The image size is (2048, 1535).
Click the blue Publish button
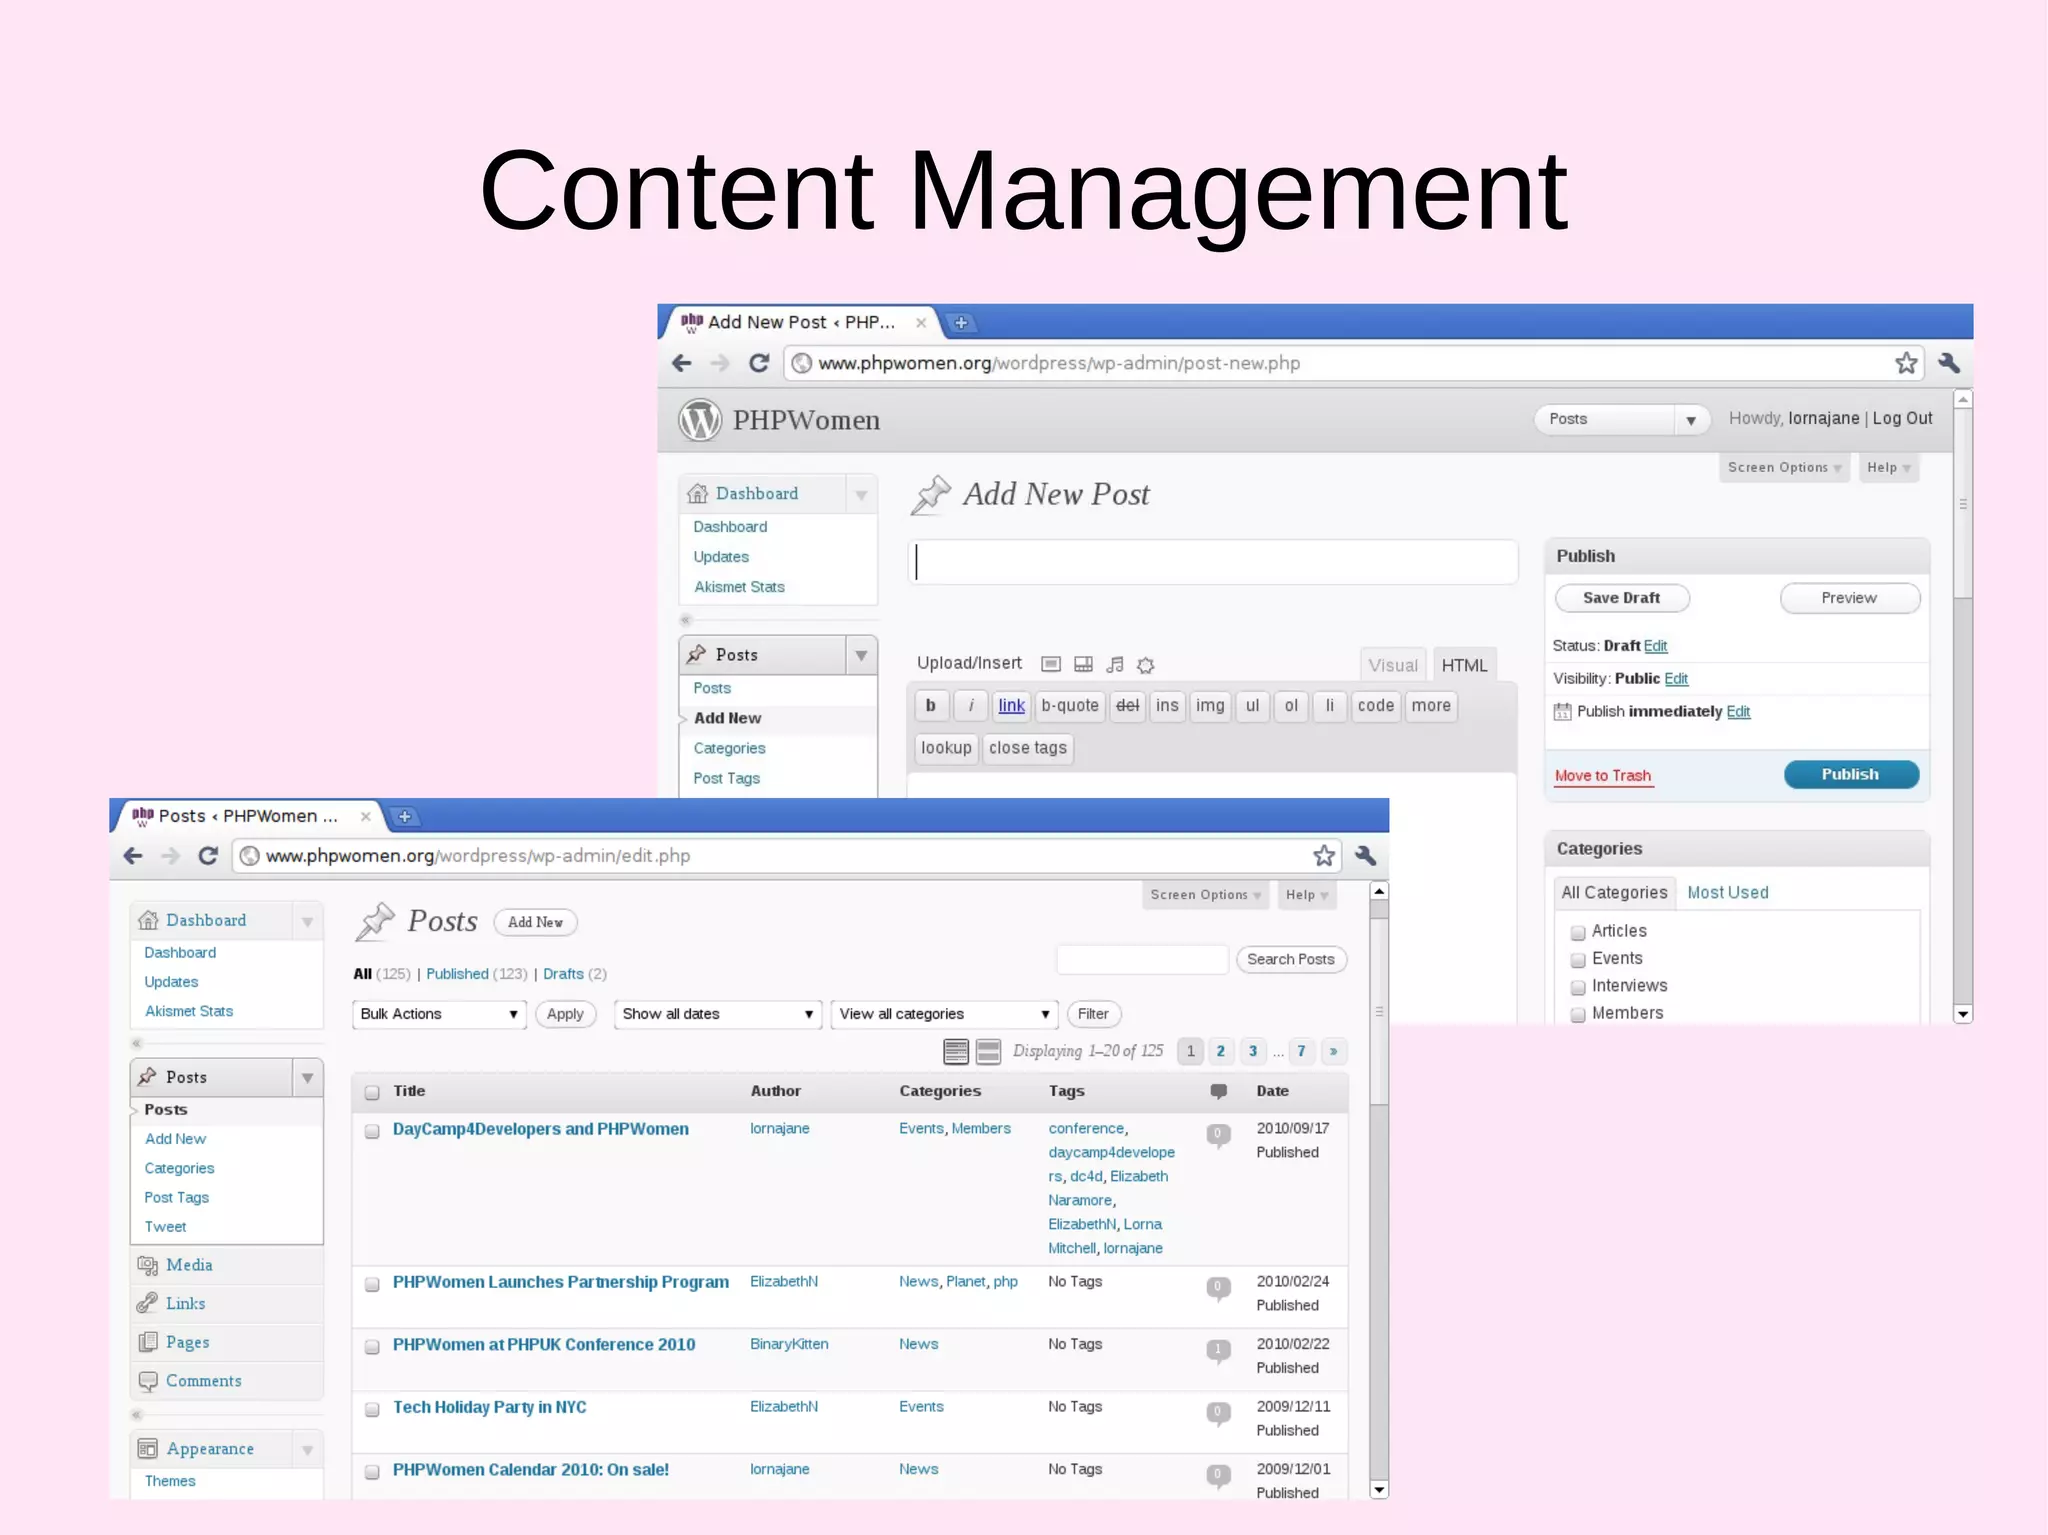coord(1851,775)
